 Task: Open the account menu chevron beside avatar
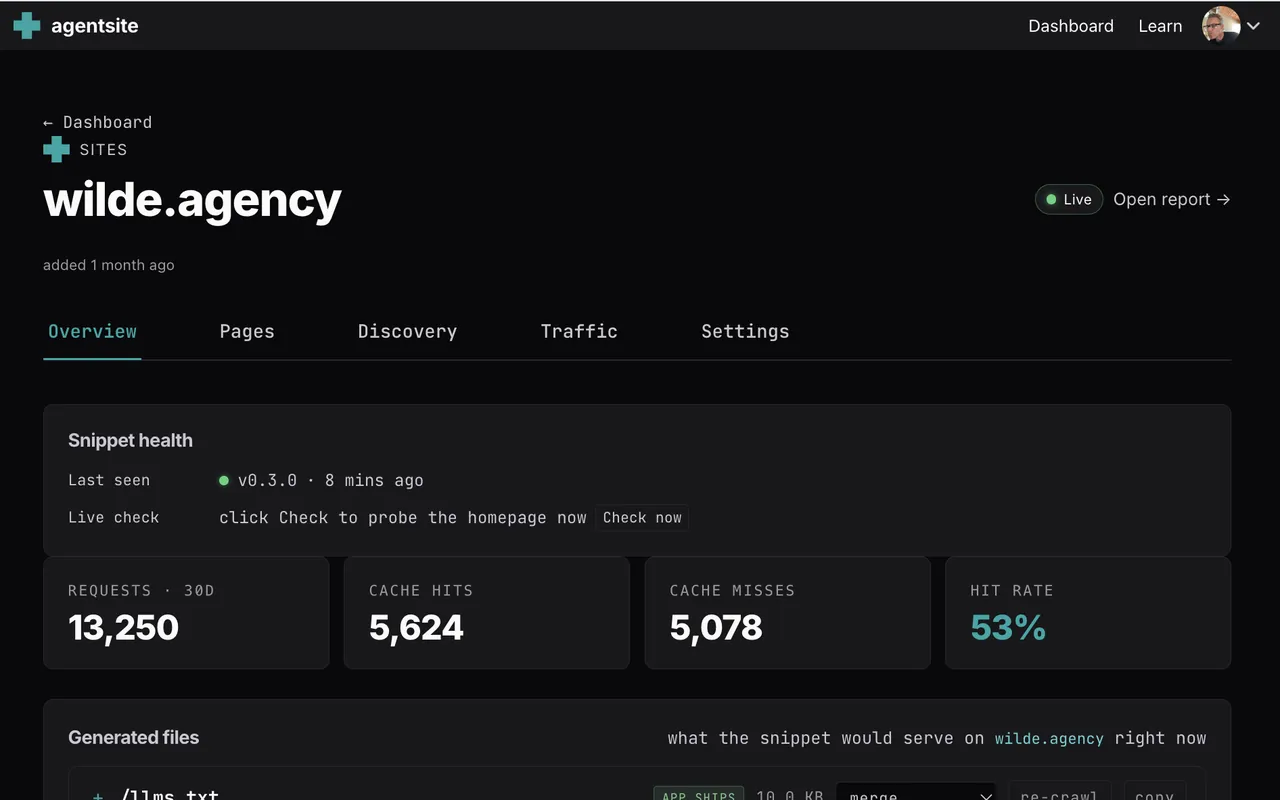1253,26
